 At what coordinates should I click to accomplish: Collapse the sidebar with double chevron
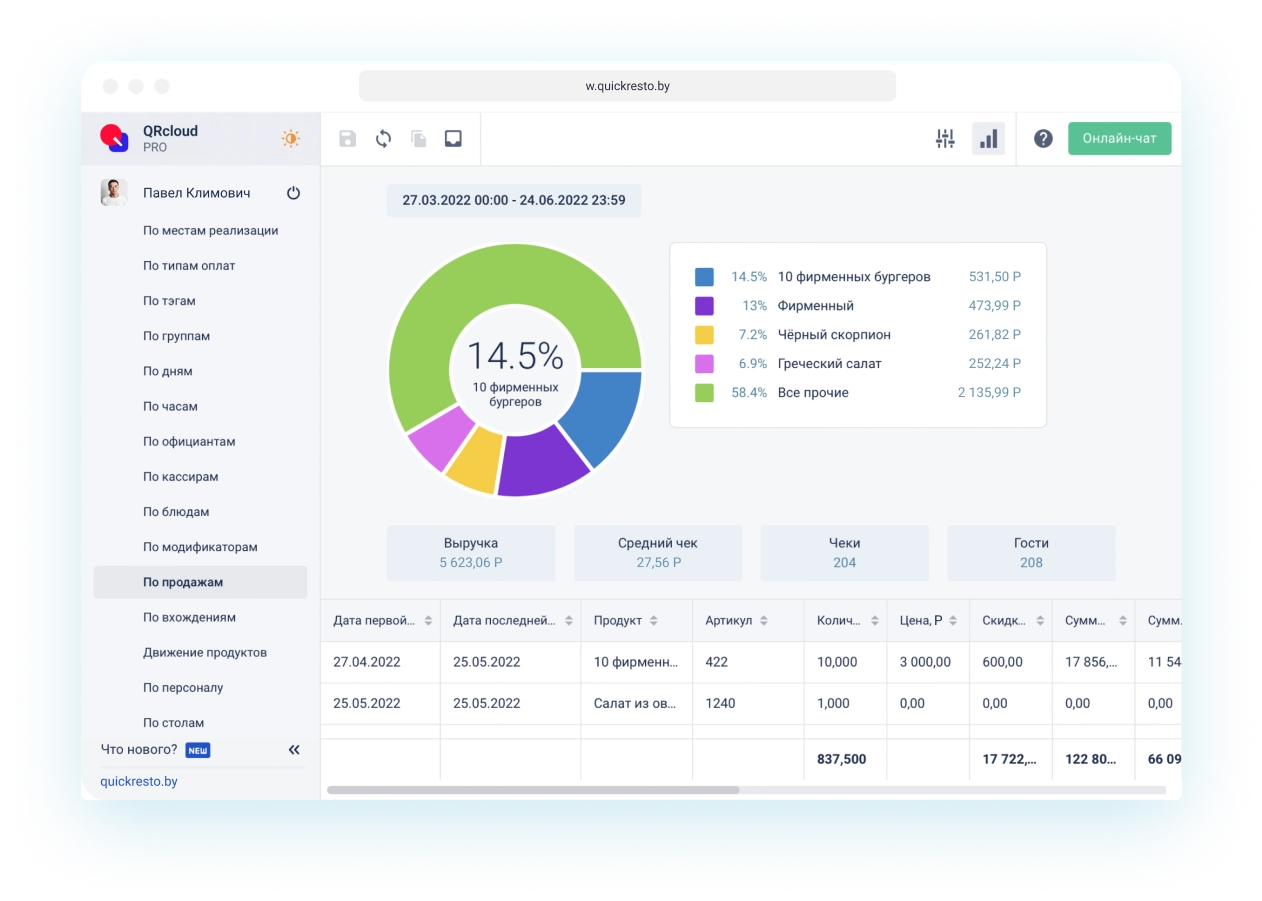pos(294,750)
